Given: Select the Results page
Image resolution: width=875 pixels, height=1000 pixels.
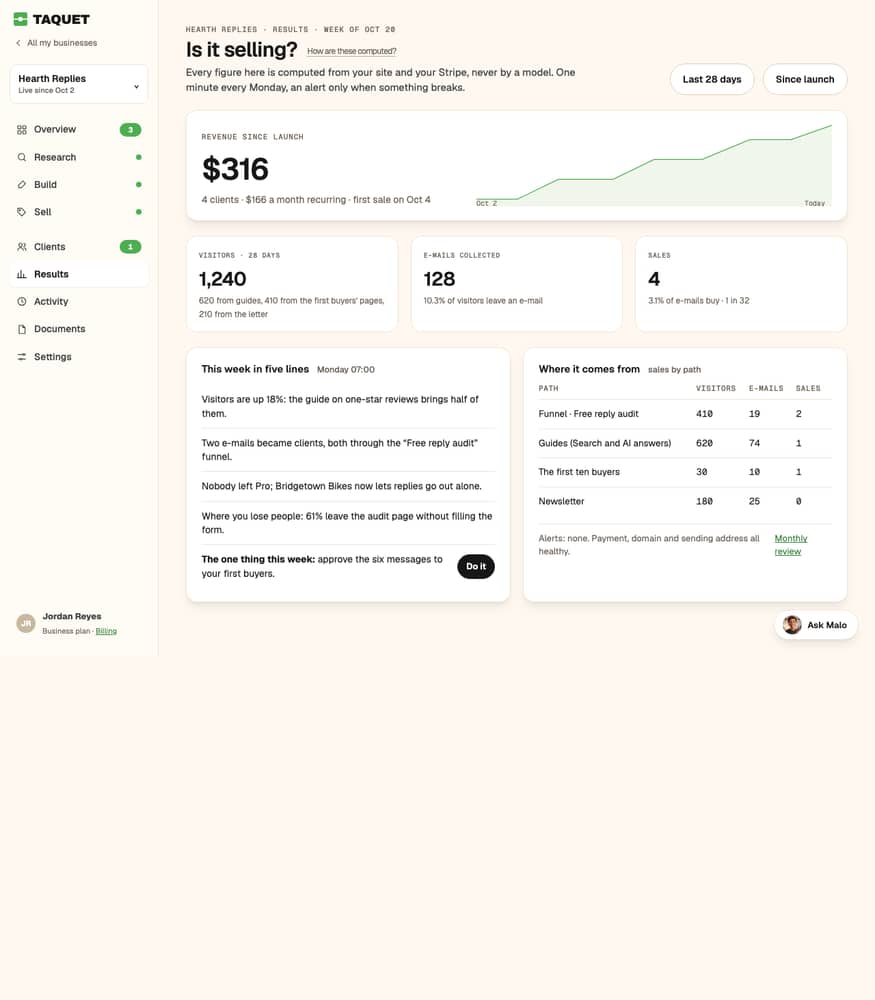Looking at the screenshot, I should (x=78, y=274).
